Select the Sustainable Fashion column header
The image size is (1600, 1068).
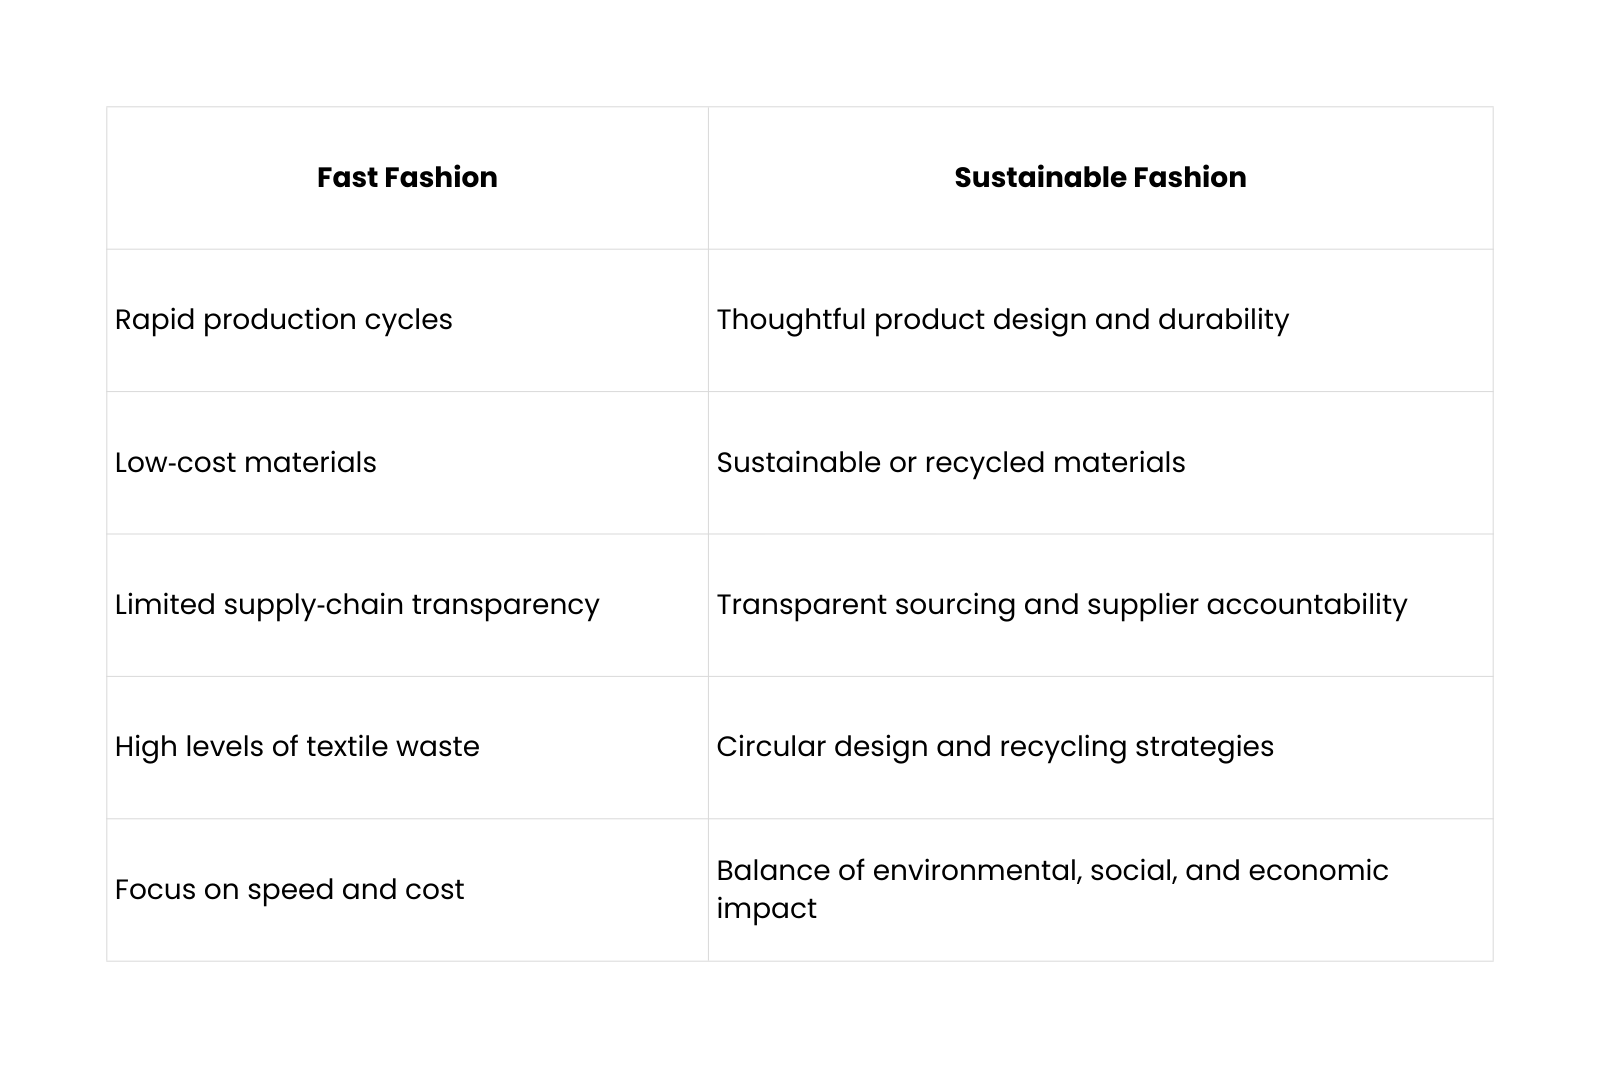pos(1100,178)
